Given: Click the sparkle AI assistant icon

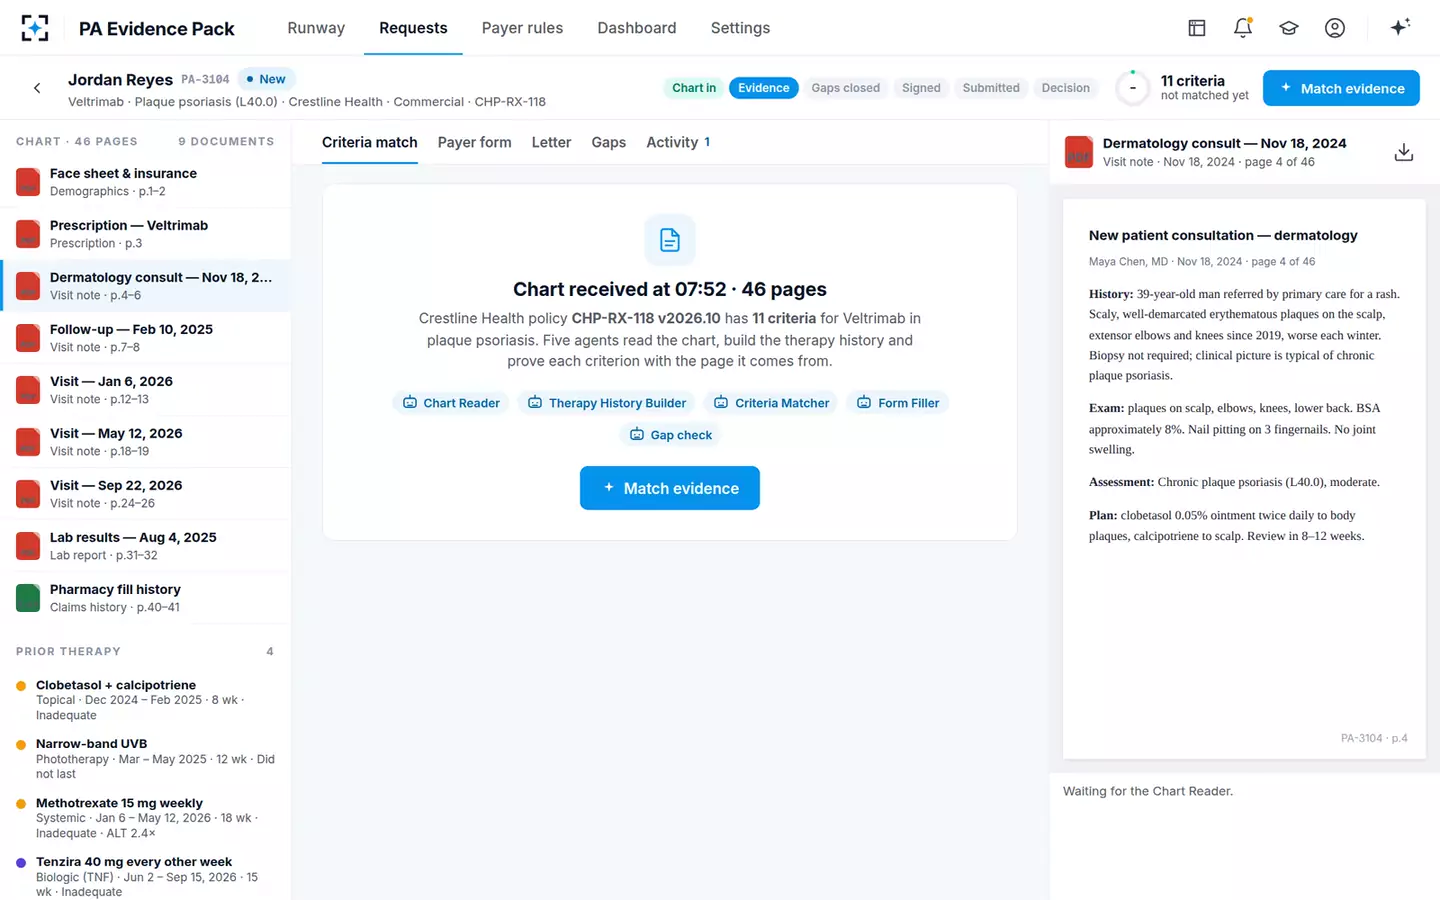Looking at the screenshot, I should coord(1400,27).
